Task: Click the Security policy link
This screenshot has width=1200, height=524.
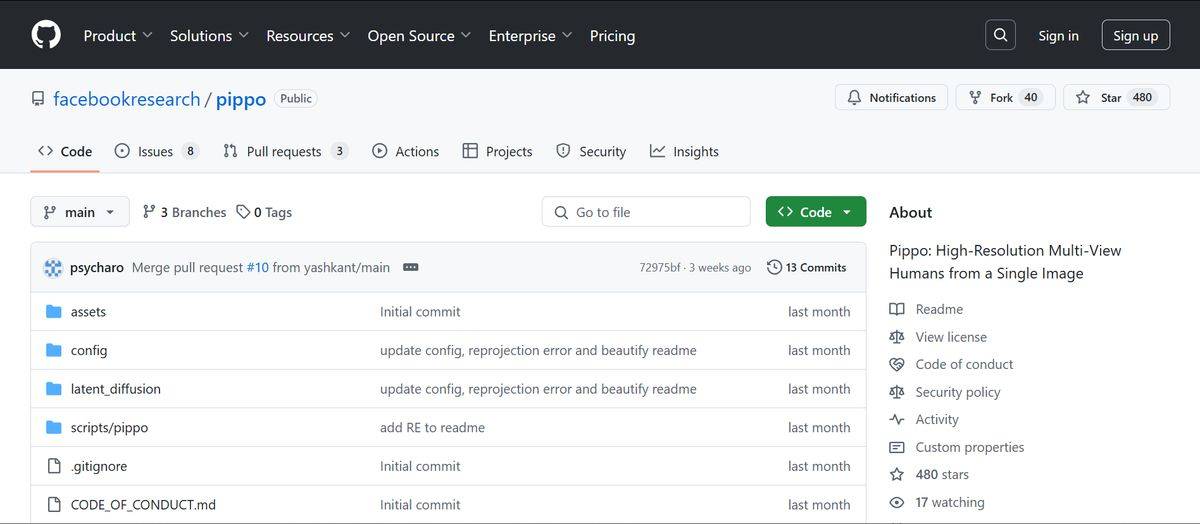Action: tap(958, 392)
